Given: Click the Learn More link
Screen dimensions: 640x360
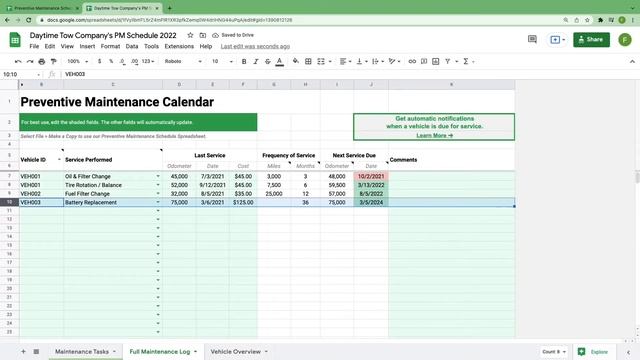Looking at the screenshot, I should click(x=434, y=136).
